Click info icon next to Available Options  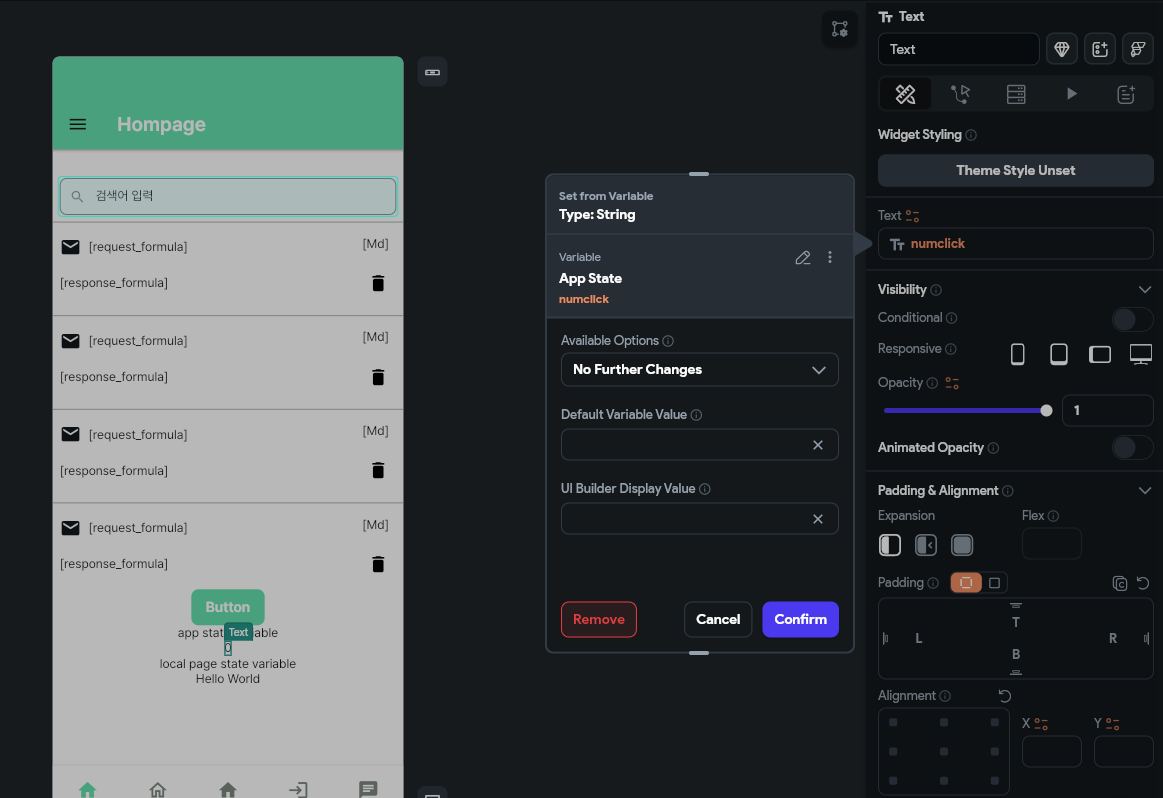(668, 341)
